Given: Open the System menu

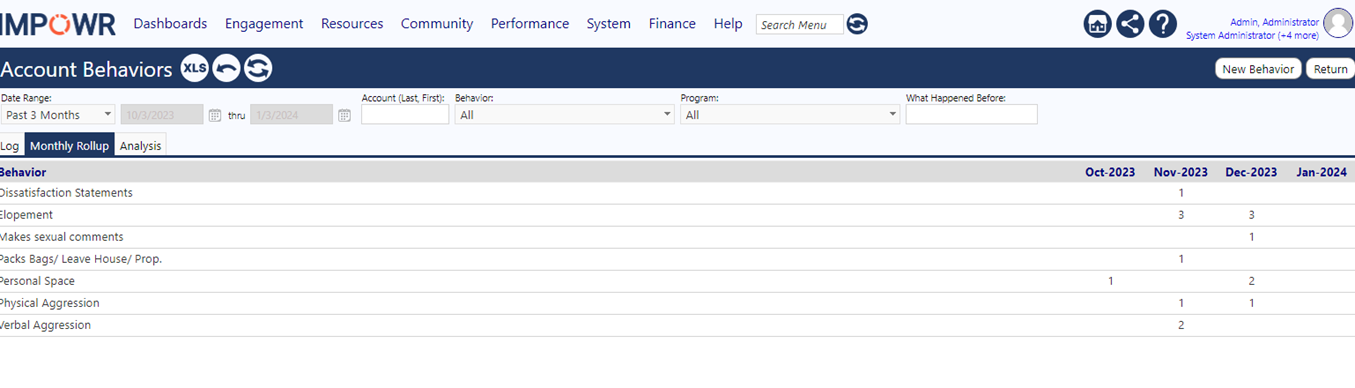Looking at the screenshot, I should pos(609,24).
